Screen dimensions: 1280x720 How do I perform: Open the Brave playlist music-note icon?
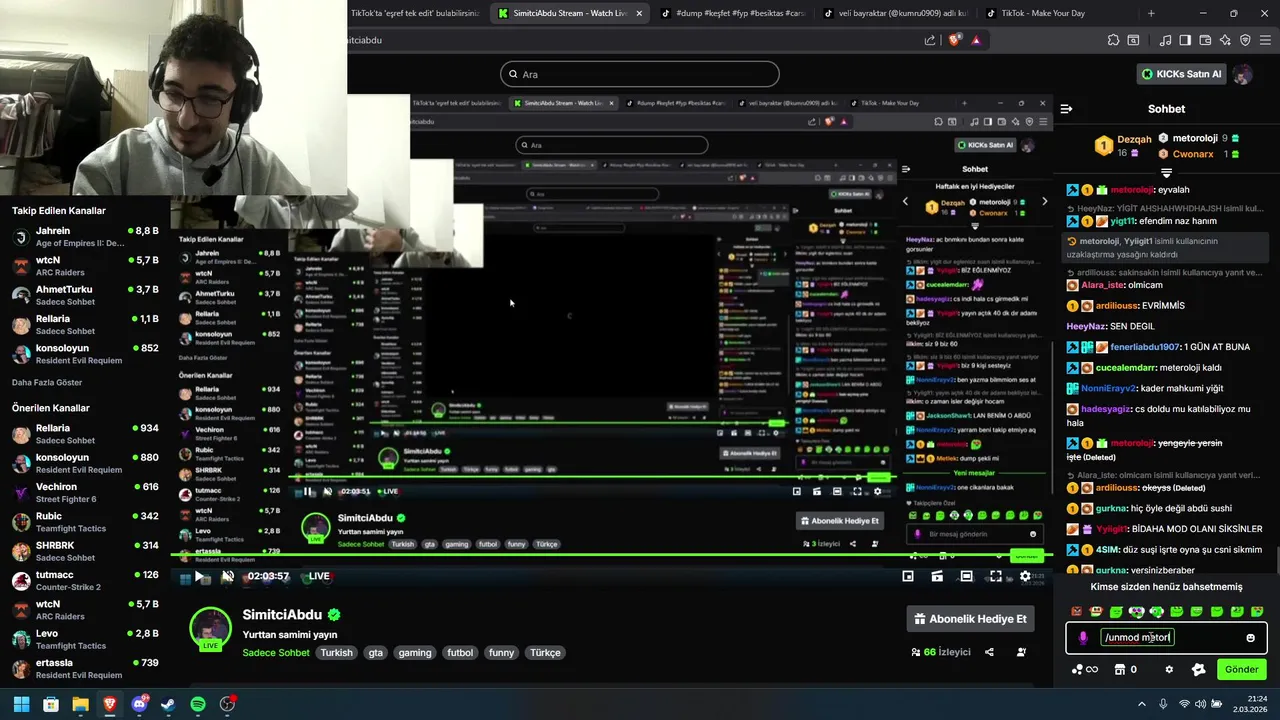point(1166,40)
